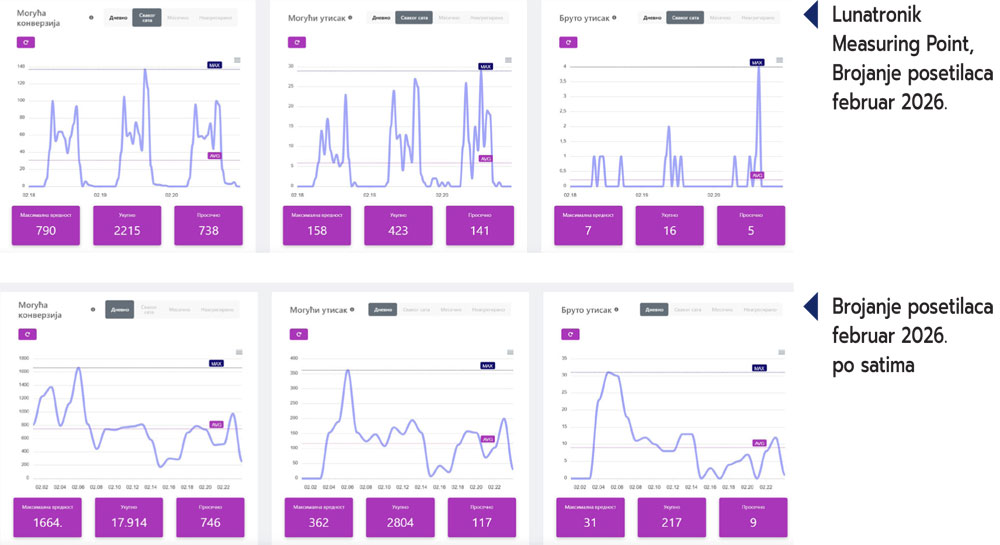Toggle MAX line label on top Могући утисак chart
The height and width of the screenshot is (545, 1000).
click(x=485, y=66)
